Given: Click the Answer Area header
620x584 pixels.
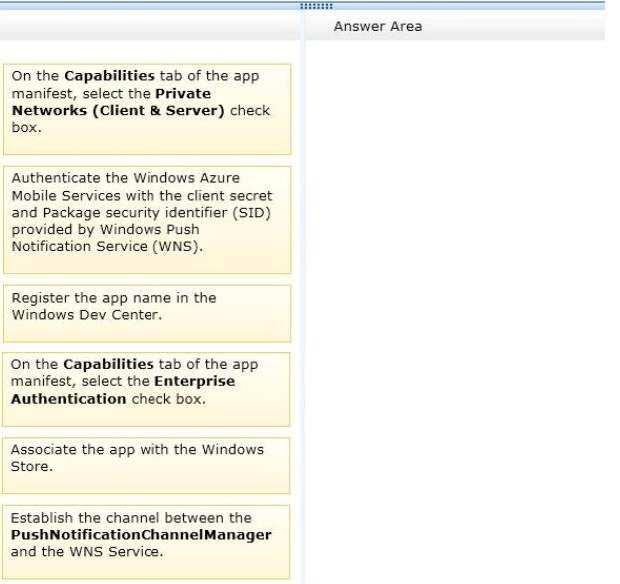Looking at the screenshot, I should [x=378, y=26].
